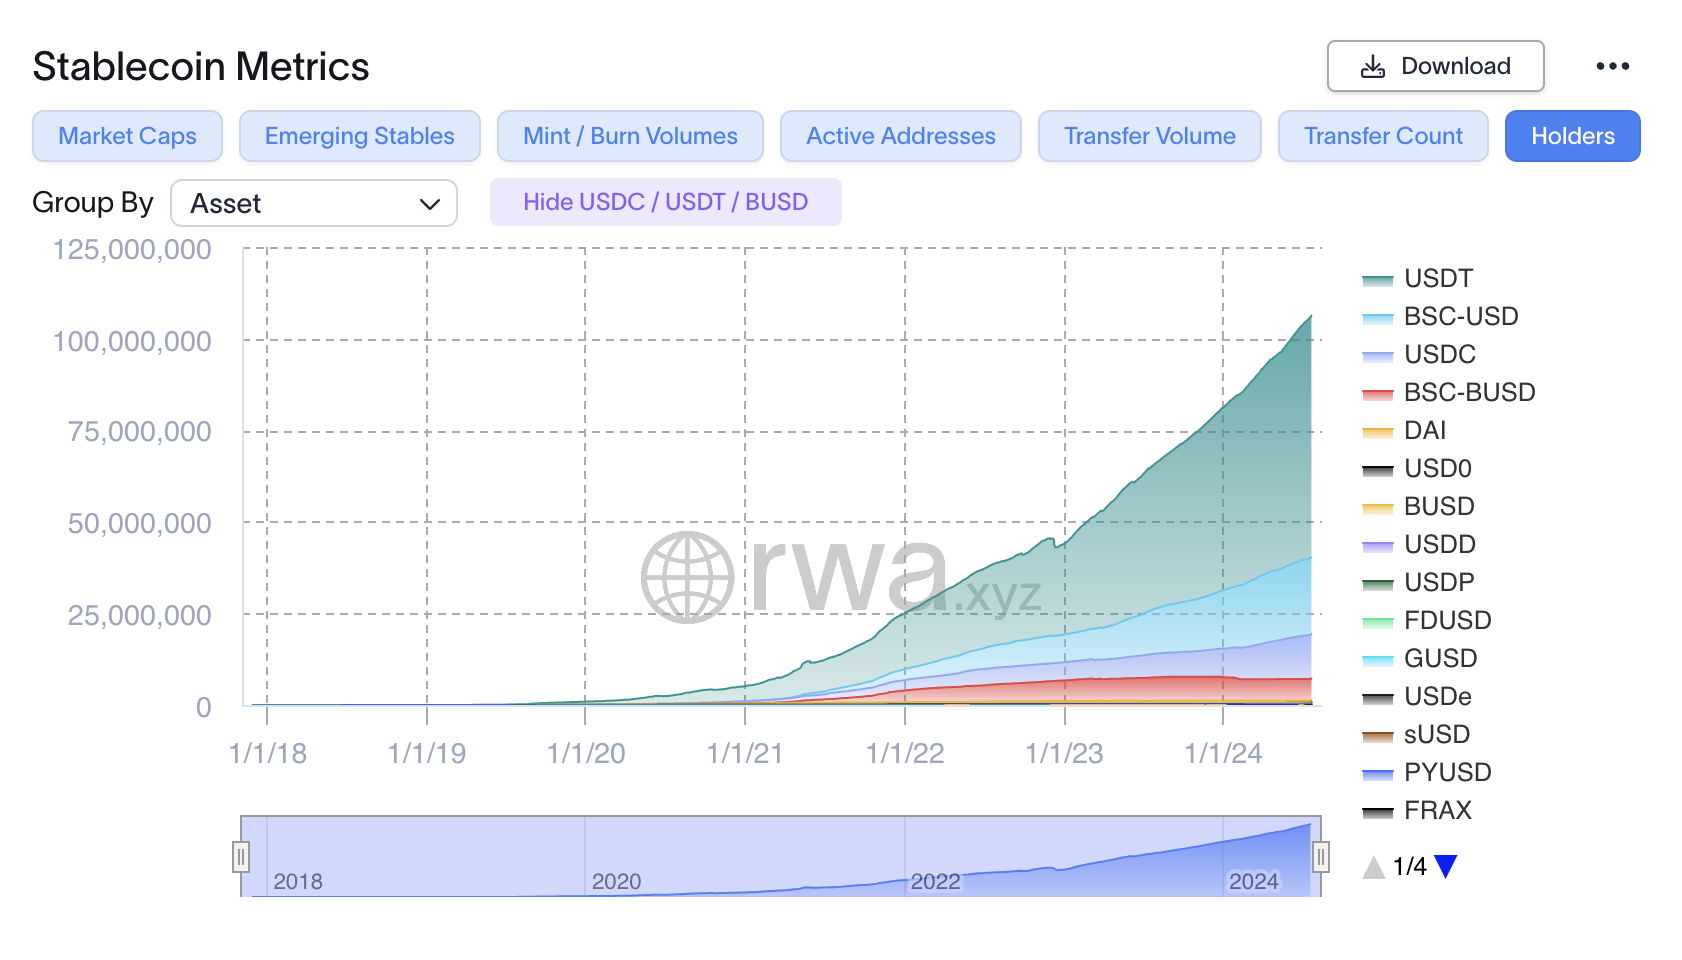The height and width of the screenshot is (960, 1682).
Task: View the Transfer Volume tab
Action: (1150, 136)
